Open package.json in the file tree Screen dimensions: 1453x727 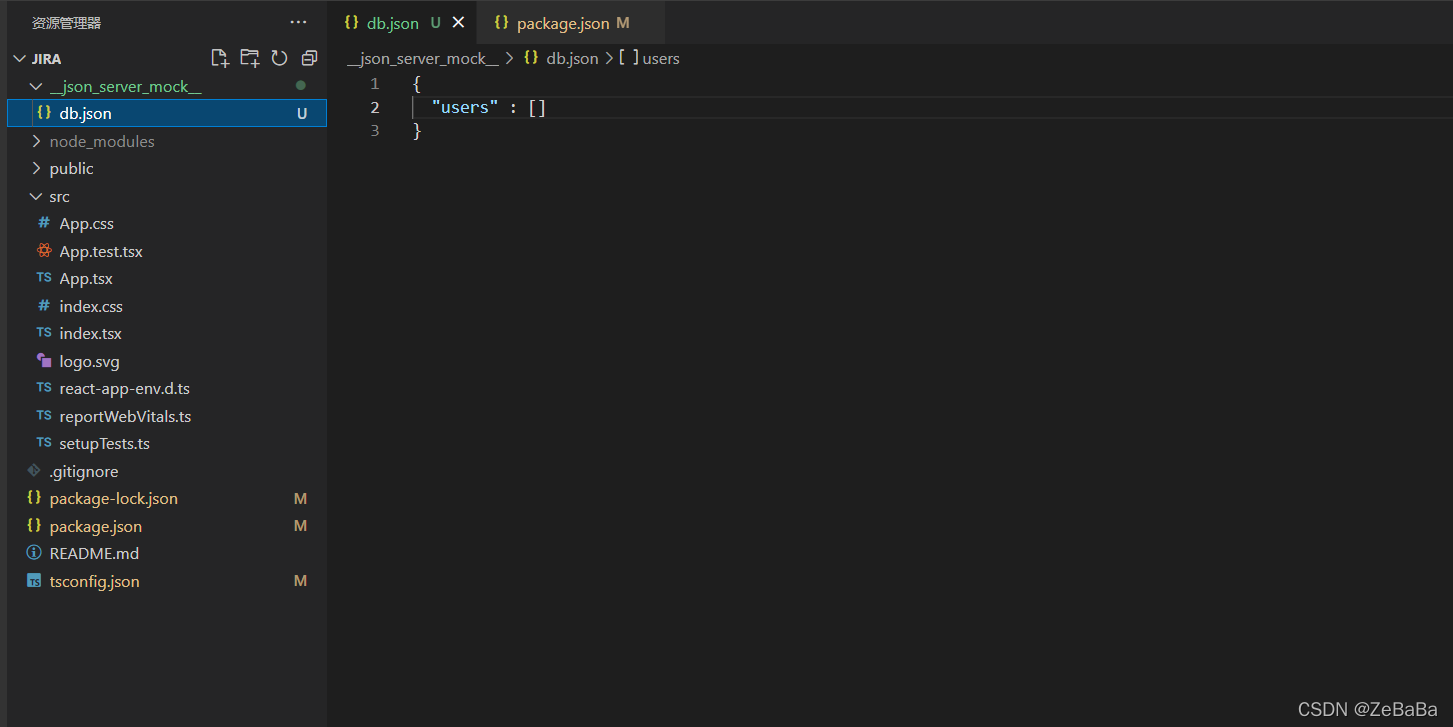coord(167,526)
